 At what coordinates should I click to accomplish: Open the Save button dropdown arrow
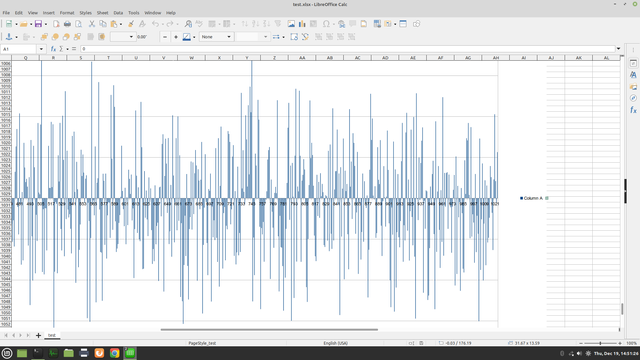coord(45,24)
